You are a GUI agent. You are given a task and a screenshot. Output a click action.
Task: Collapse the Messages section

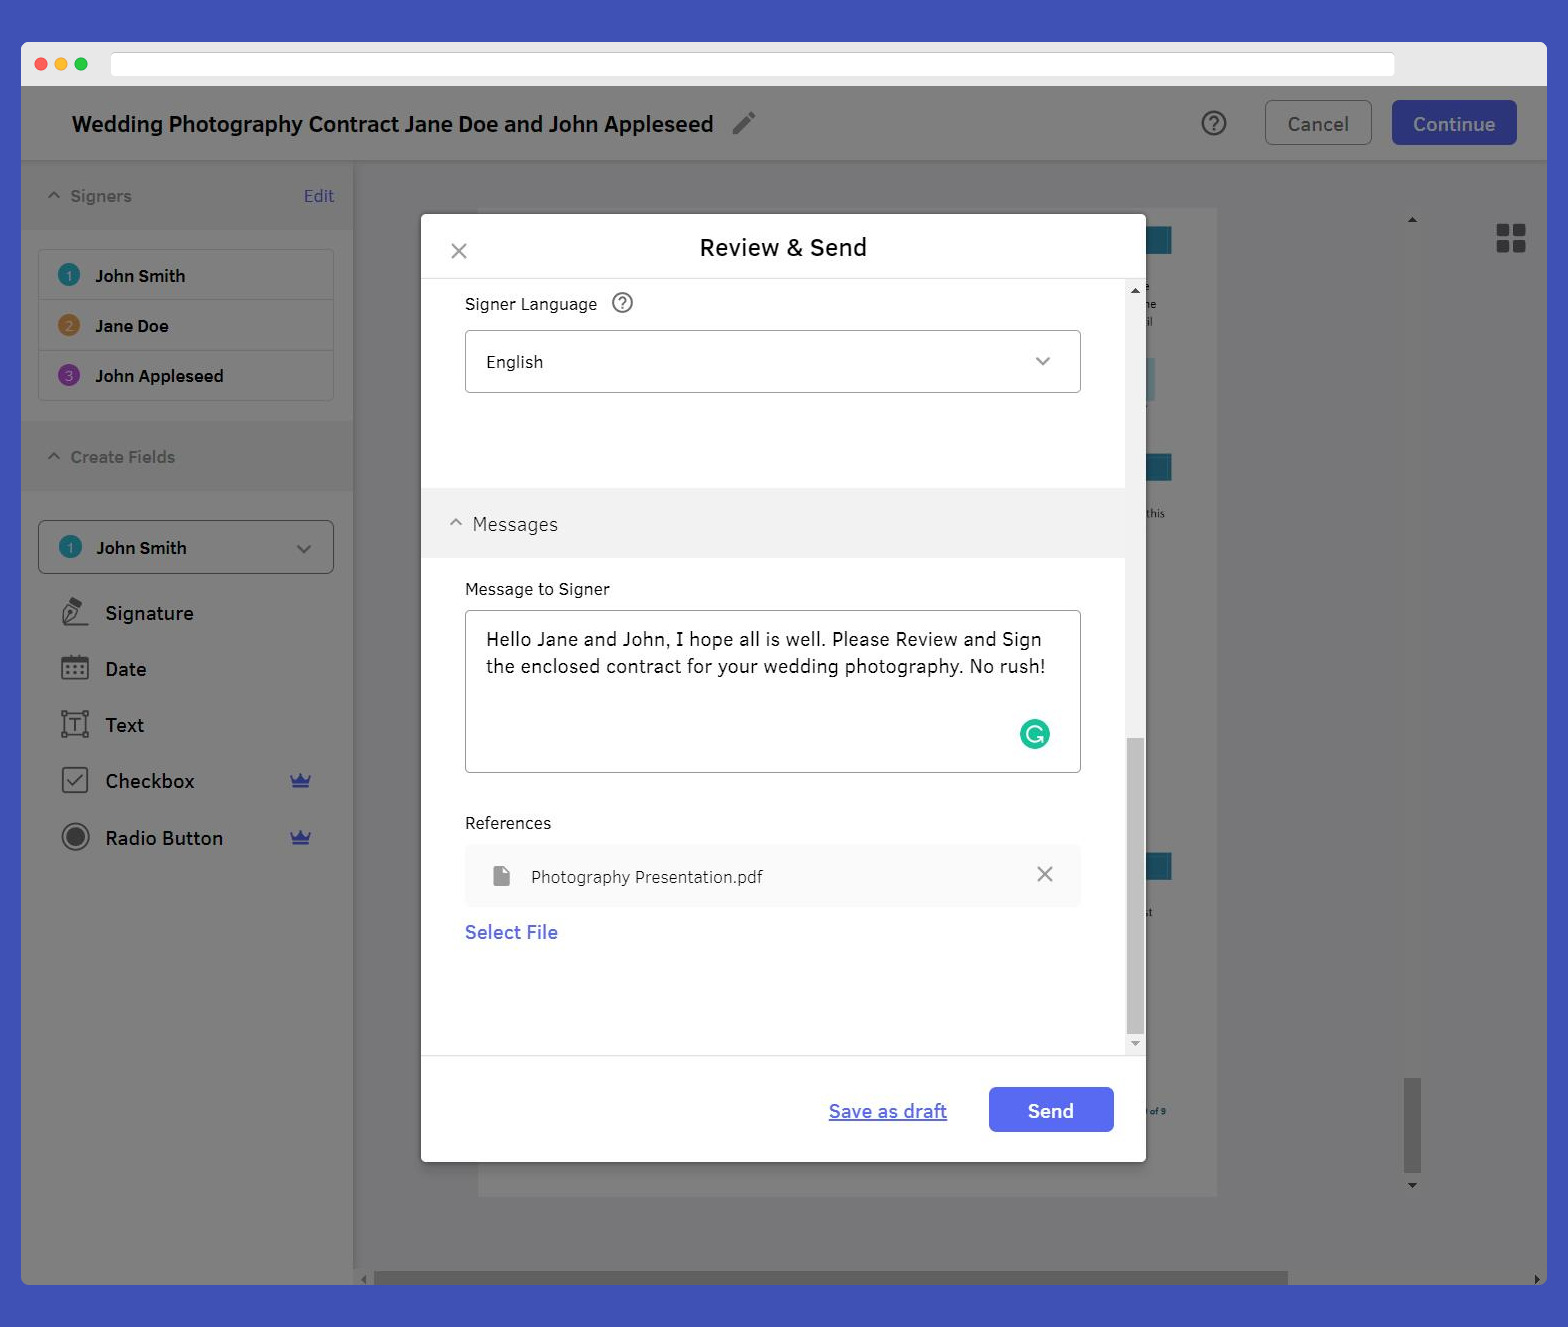pos(456,523)
